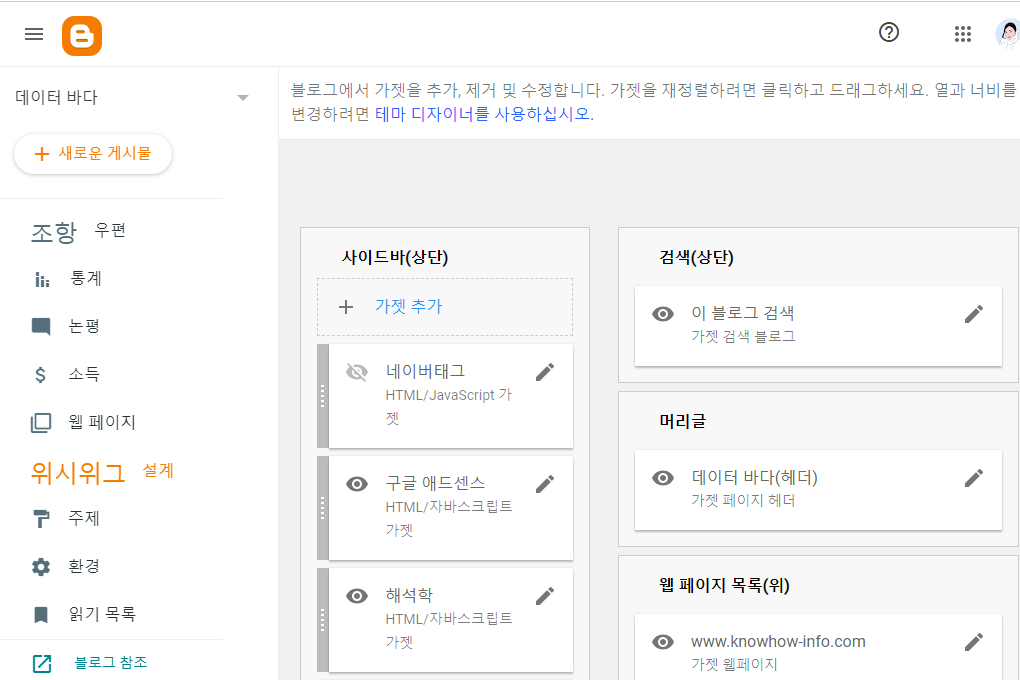
Task: Open the Help question mark icon
Action: [889, 32]
